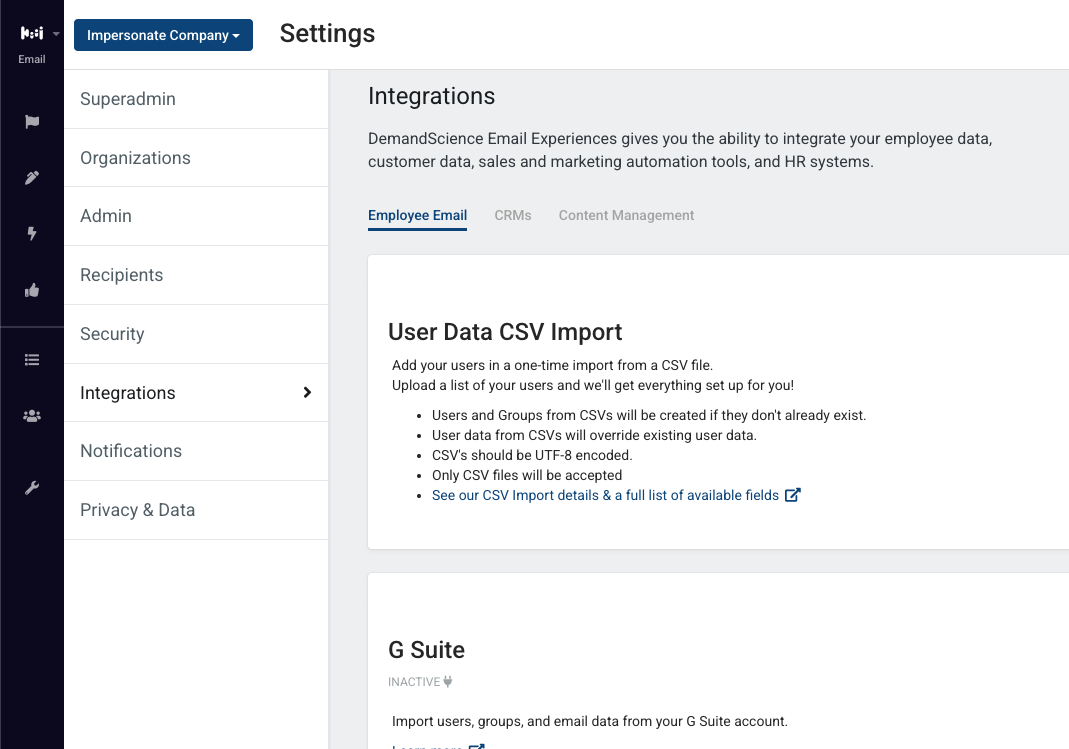This screenshot has width=1069, height=749.
Task: Open the Security settings section
Action: [x=196, y=334]
